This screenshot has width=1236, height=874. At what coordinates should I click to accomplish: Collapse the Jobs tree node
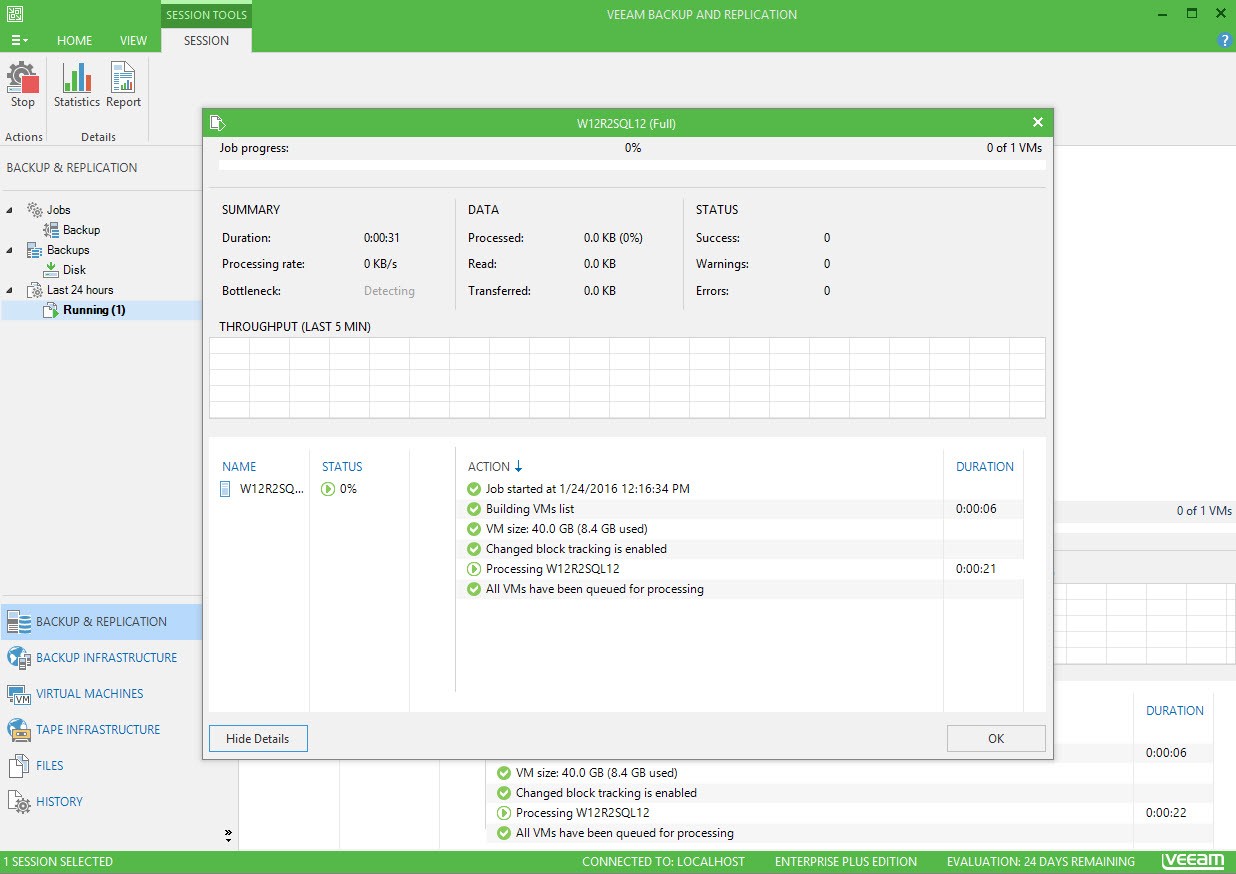click(10, 210)
